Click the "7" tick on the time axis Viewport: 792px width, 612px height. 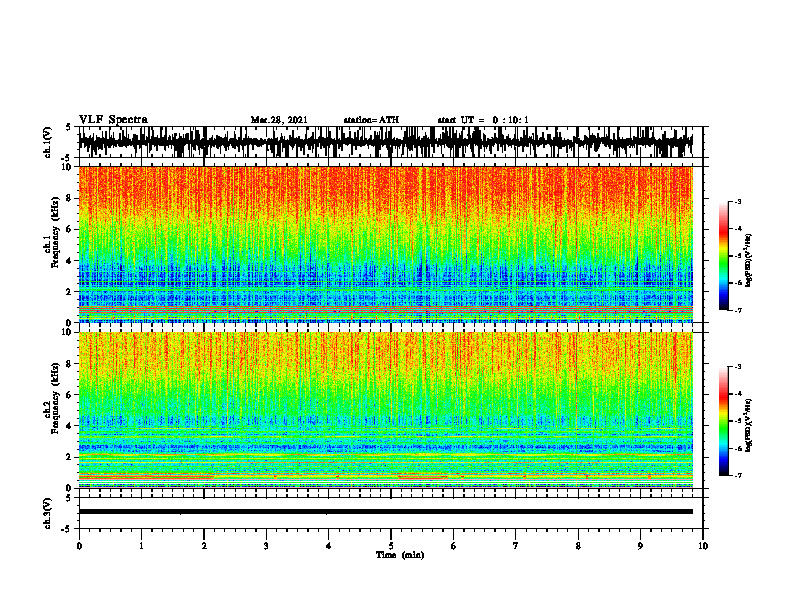[516, 546]
